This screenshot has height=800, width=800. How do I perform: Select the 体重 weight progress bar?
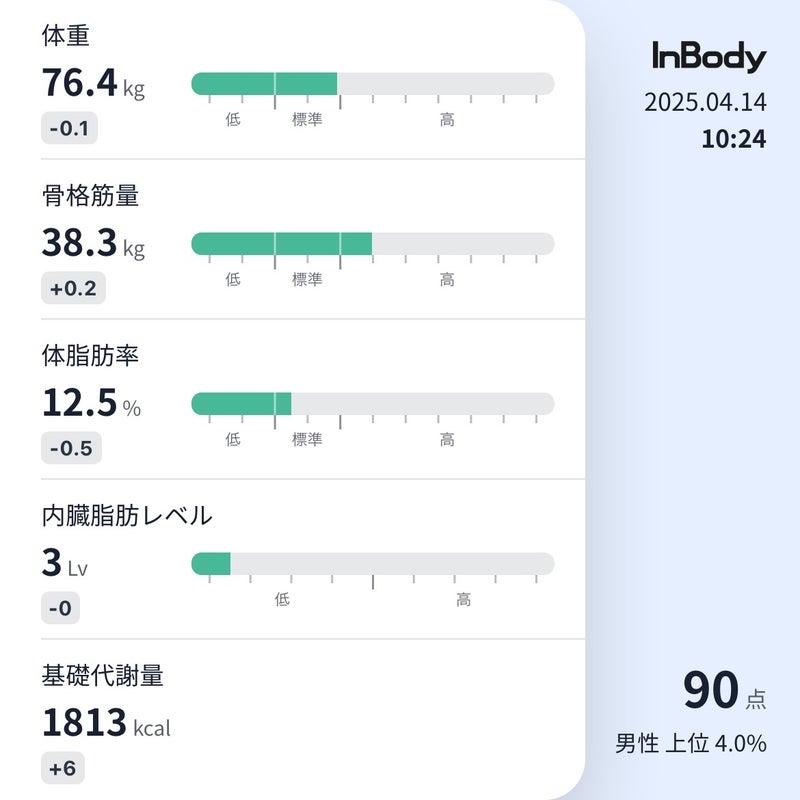(x=373, y=84)
